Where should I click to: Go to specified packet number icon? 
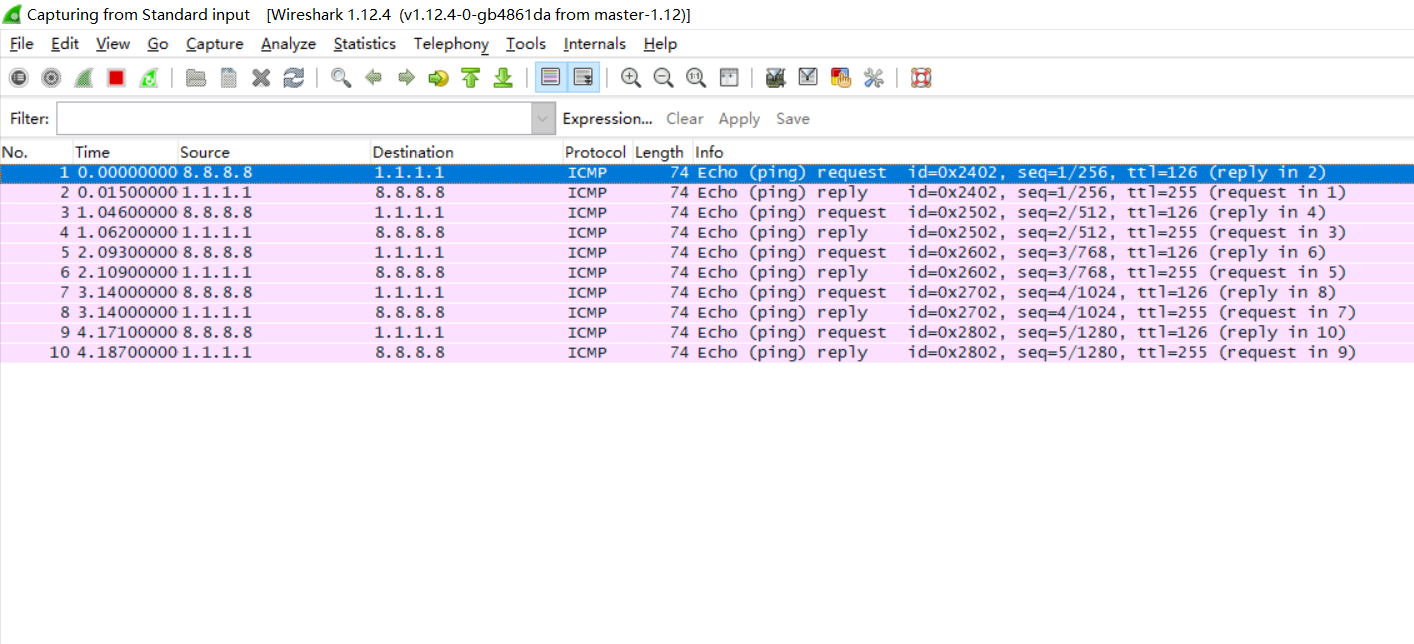(x=438, y=78)
